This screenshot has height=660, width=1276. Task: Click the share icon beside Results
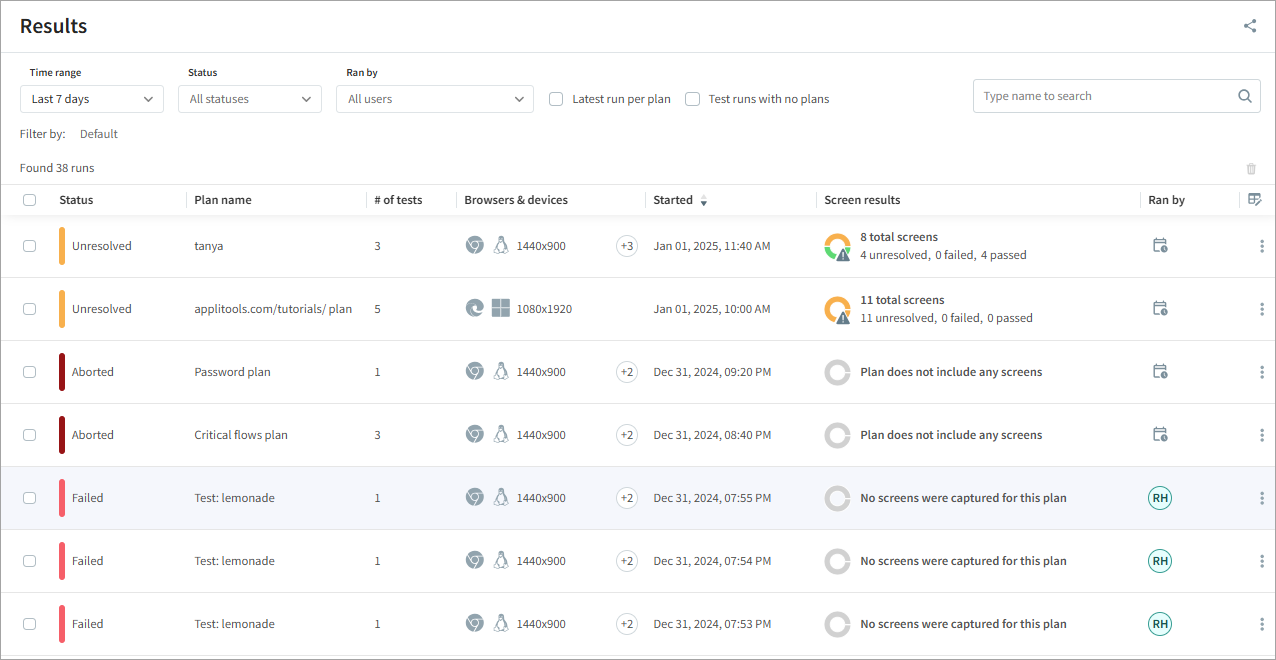[1250, 26]
